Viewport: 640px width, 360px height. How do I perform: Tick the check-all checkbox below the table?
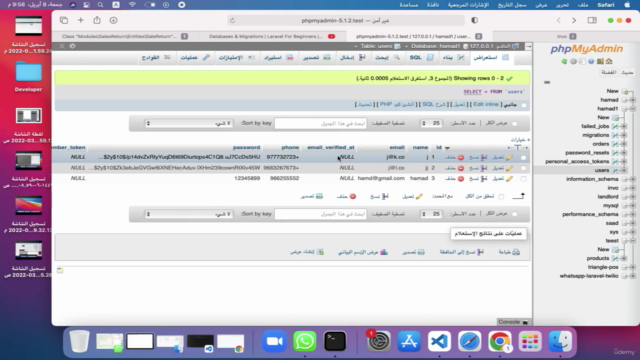coord(501,196)
